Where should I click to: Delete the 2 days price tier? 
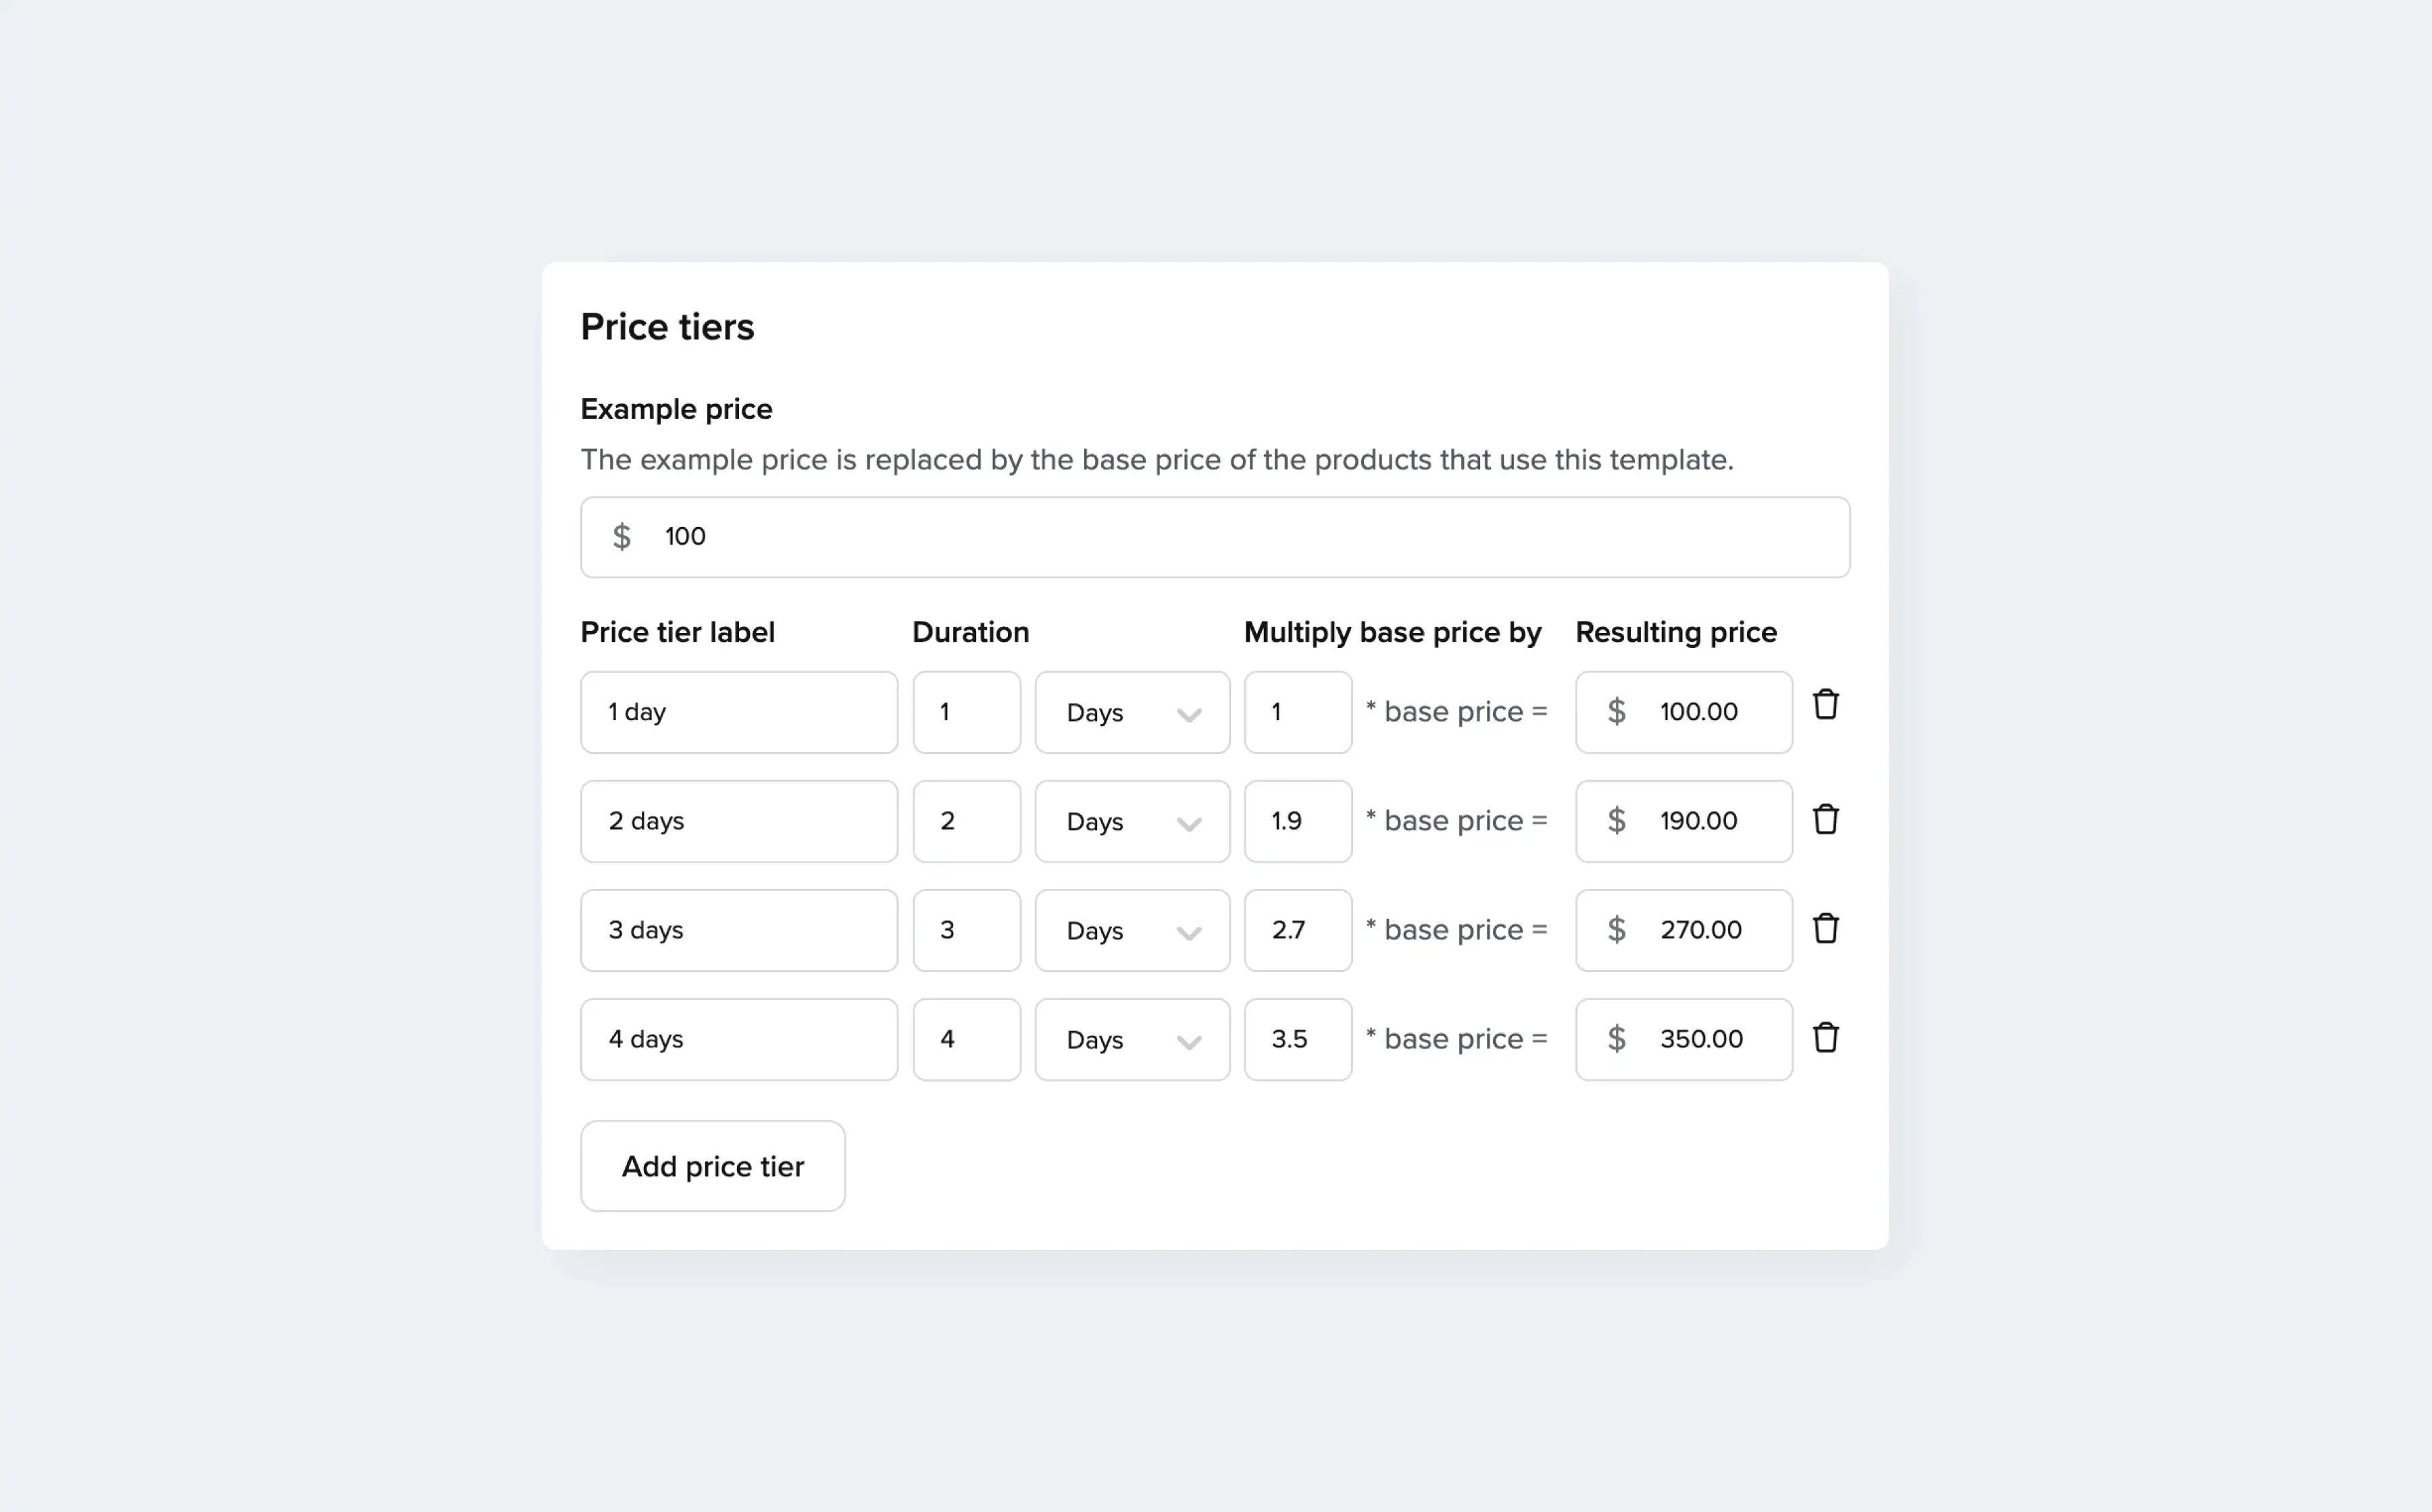[x=1826, y=820]
